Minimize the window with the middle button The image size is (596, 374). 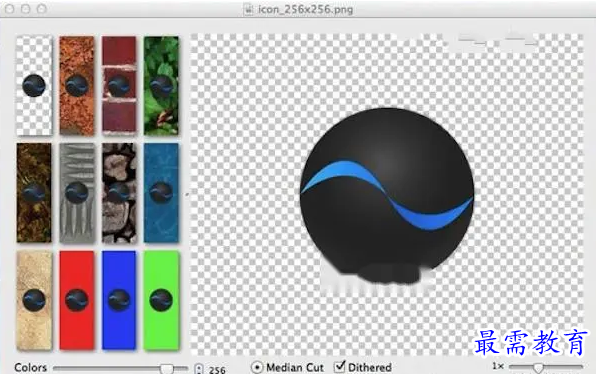point(26,9)
